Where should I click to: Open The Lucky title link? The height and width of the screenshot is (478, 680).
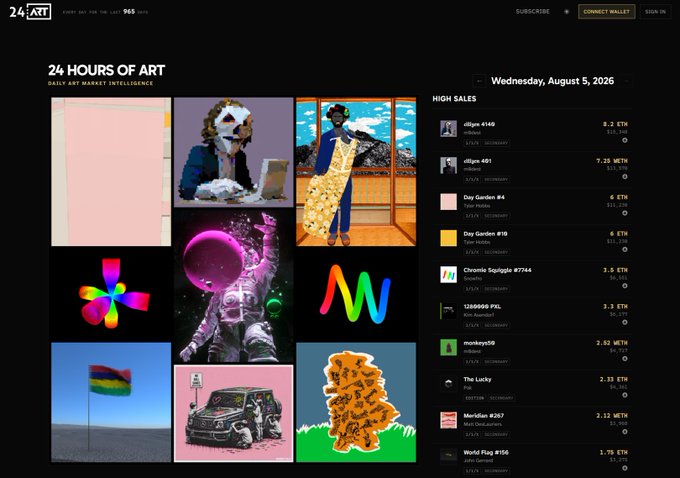(x=477, y=380)
